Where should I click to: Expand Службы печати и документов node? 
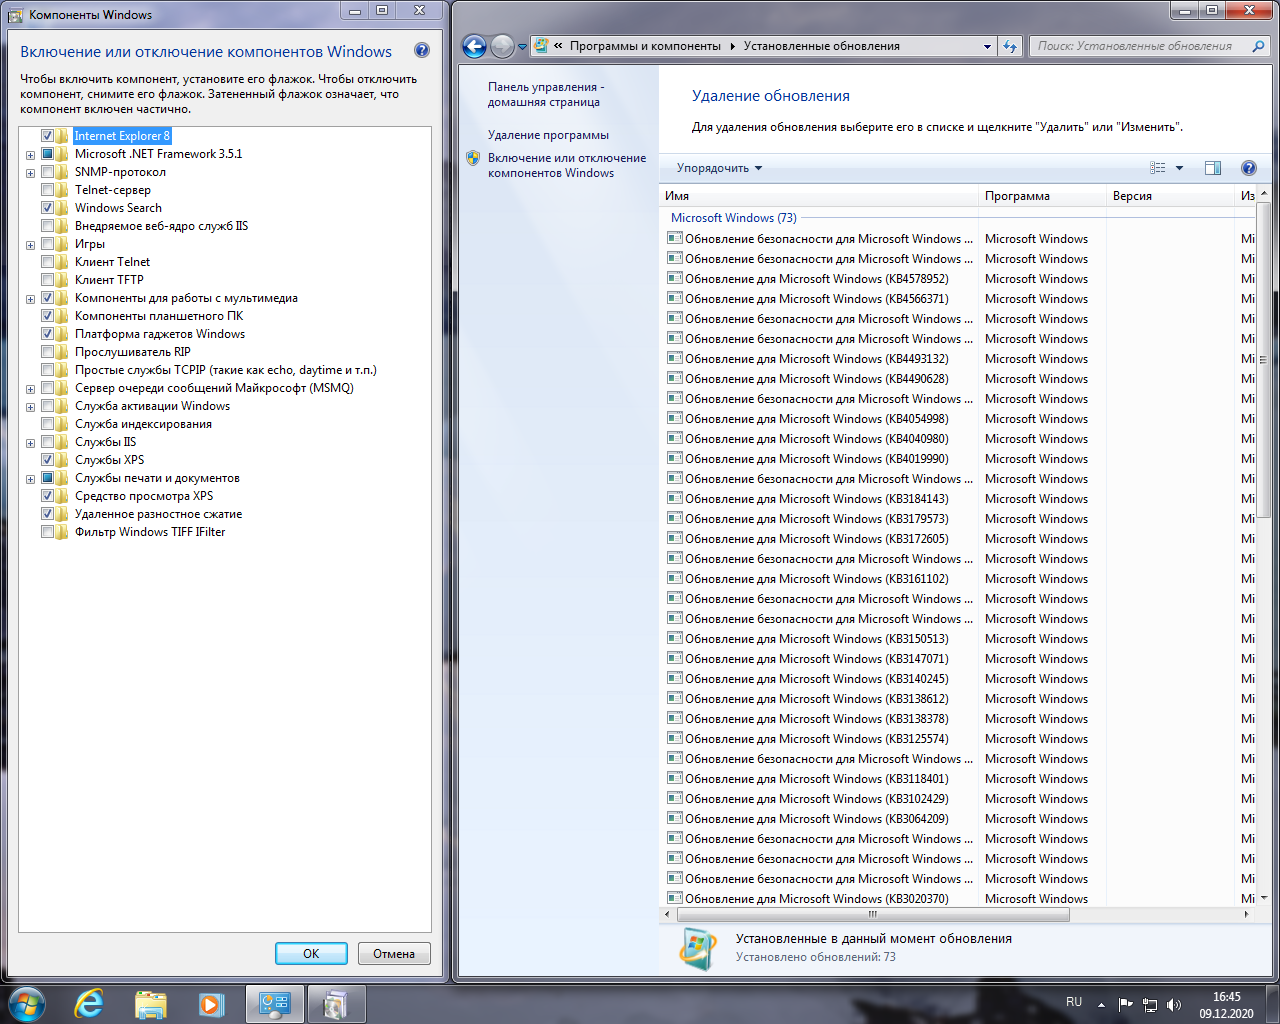pyautogui.click(x=30, y=479)
